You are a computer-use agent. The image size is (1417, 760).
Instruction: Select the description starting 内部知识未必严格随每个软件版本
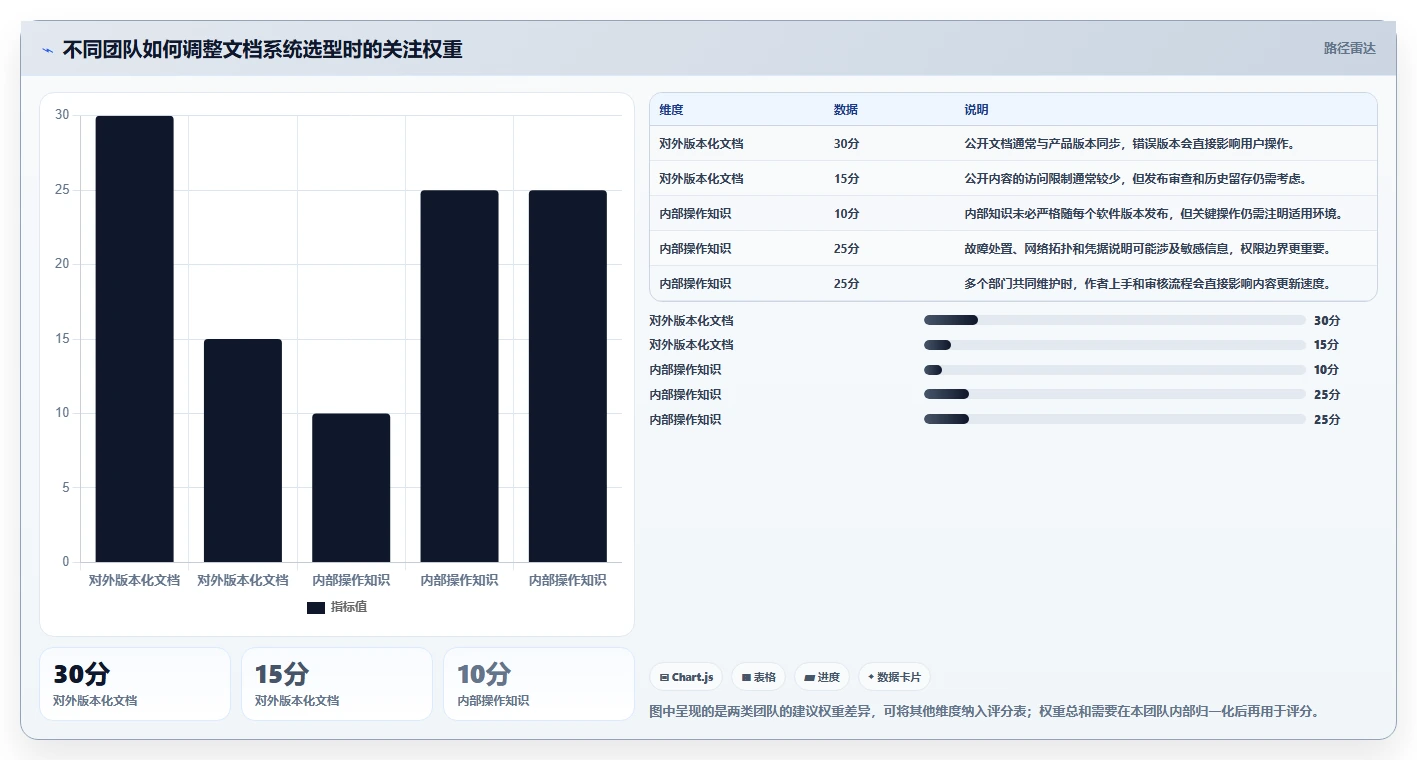[1154, 214]
